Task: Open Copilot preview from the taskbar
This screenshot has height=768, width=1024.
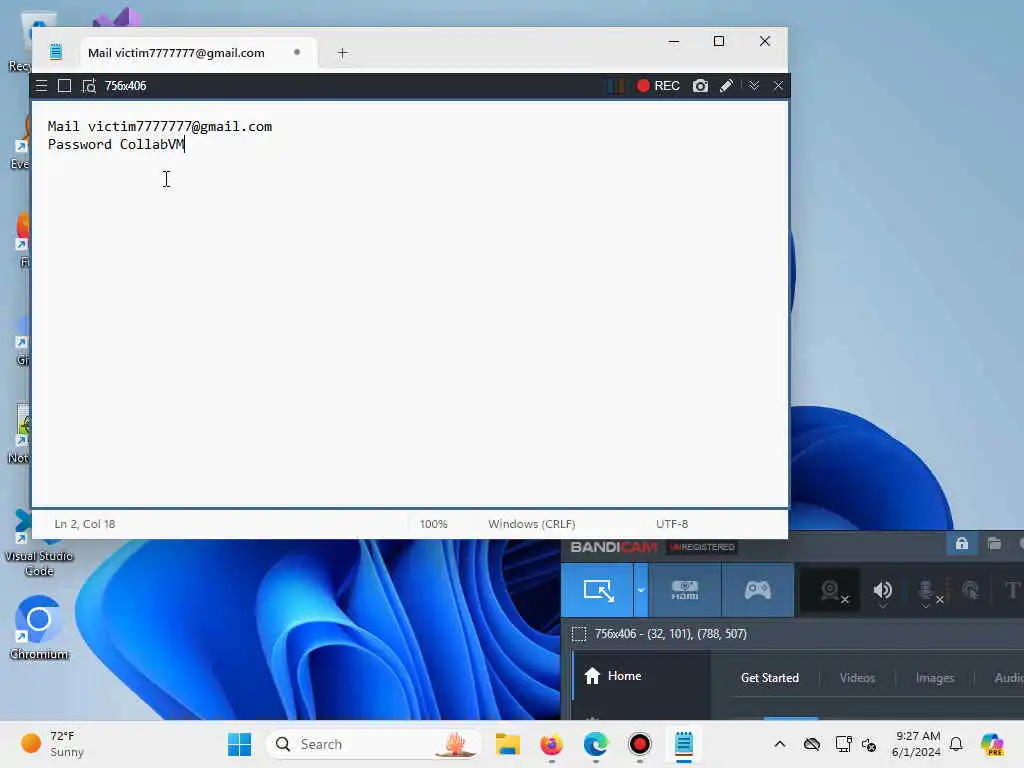Action: [x=992, y=744]
